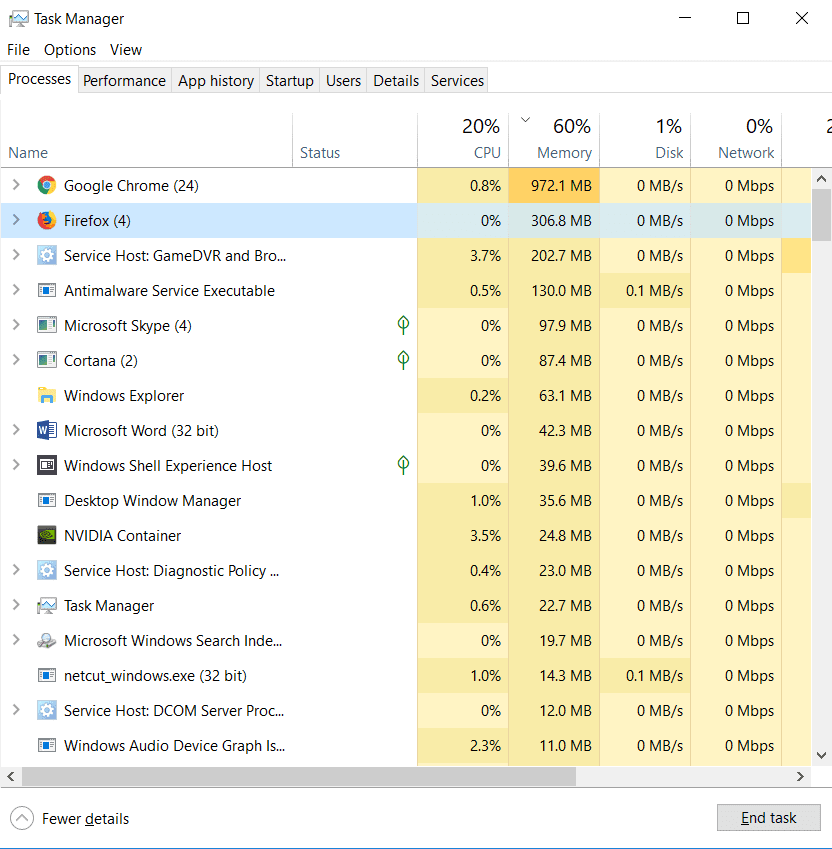Click the Windows Explorer folder icon
Viewport: 832px width, 849px height.
46,395
